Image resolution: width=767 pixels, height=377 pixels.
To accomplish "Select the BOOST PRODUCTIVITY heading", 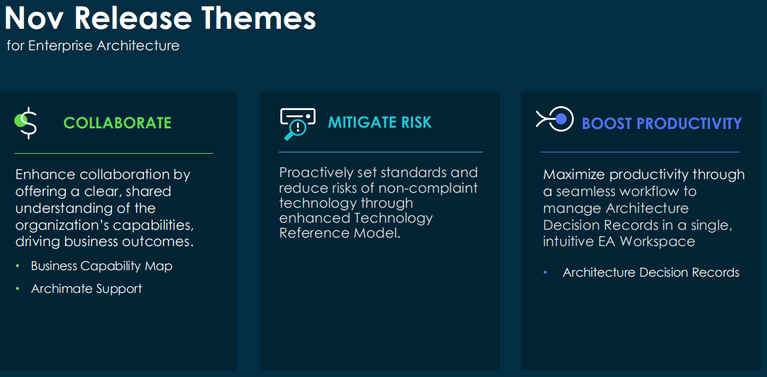I will tap(662, 123).
